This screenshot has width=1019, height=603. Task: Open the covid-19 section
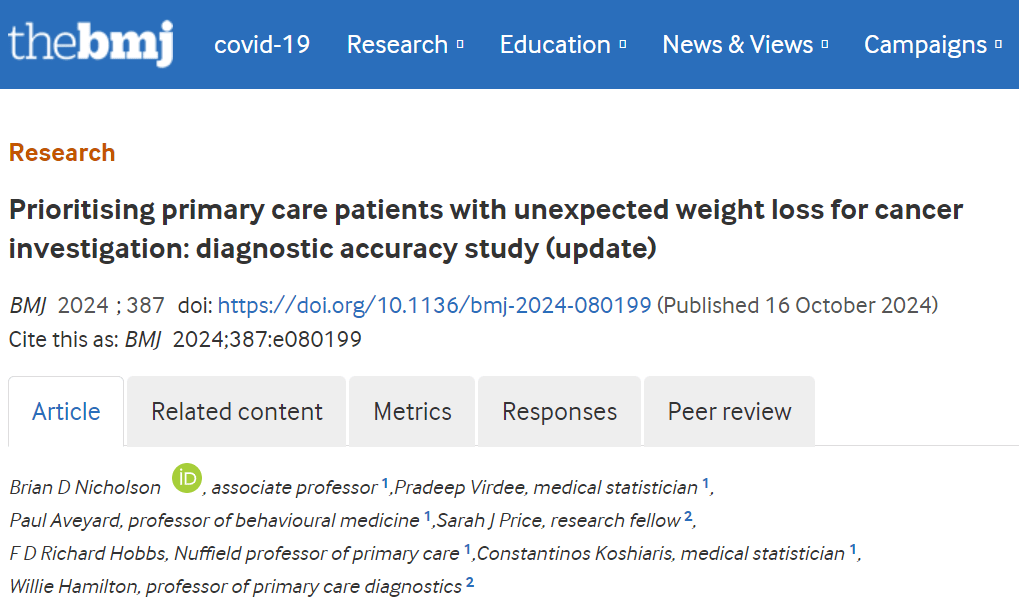(262, 45)
